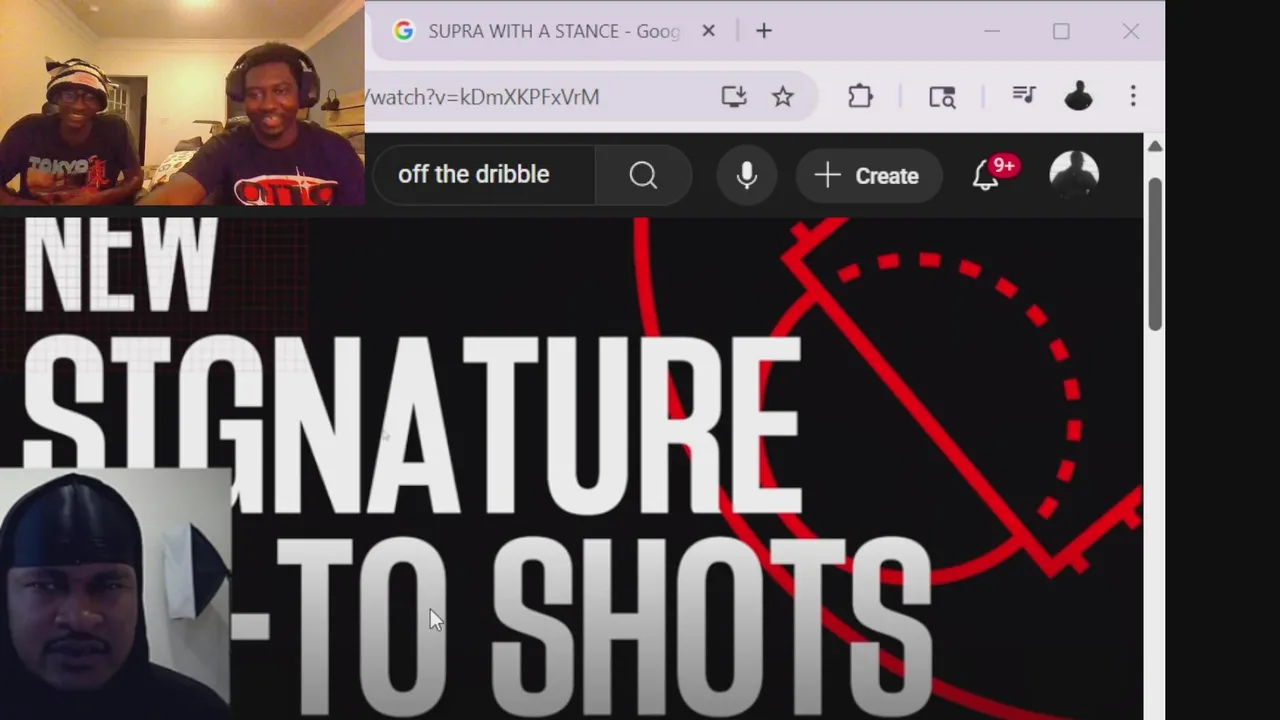Maximize the Chrome window
1280x720 pixels.
point(1061,31)
